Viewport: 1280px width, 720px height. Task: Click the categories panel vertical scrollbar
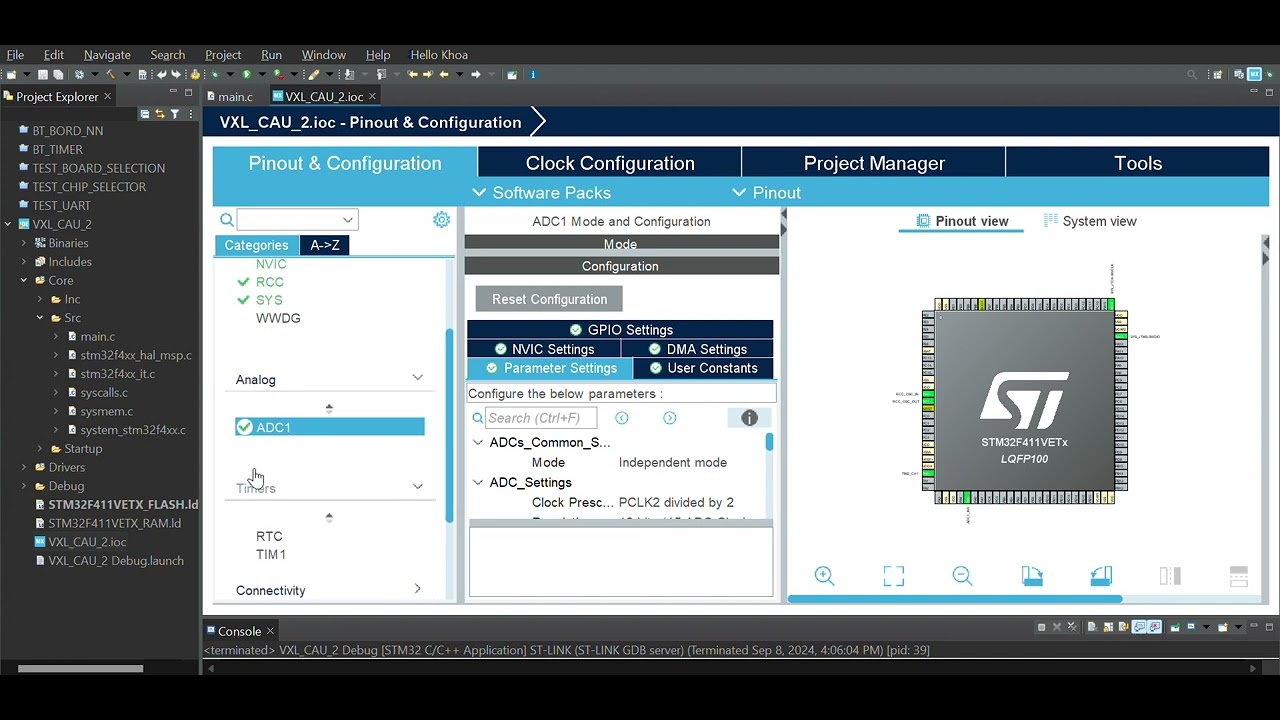tap(449, 425)
